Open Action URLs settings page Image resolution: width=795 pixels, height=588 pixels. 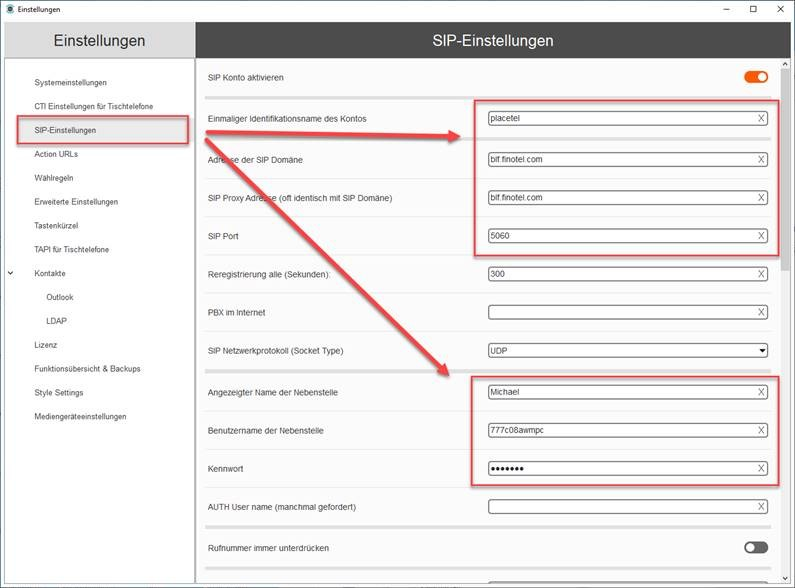[x=56, y=154]
